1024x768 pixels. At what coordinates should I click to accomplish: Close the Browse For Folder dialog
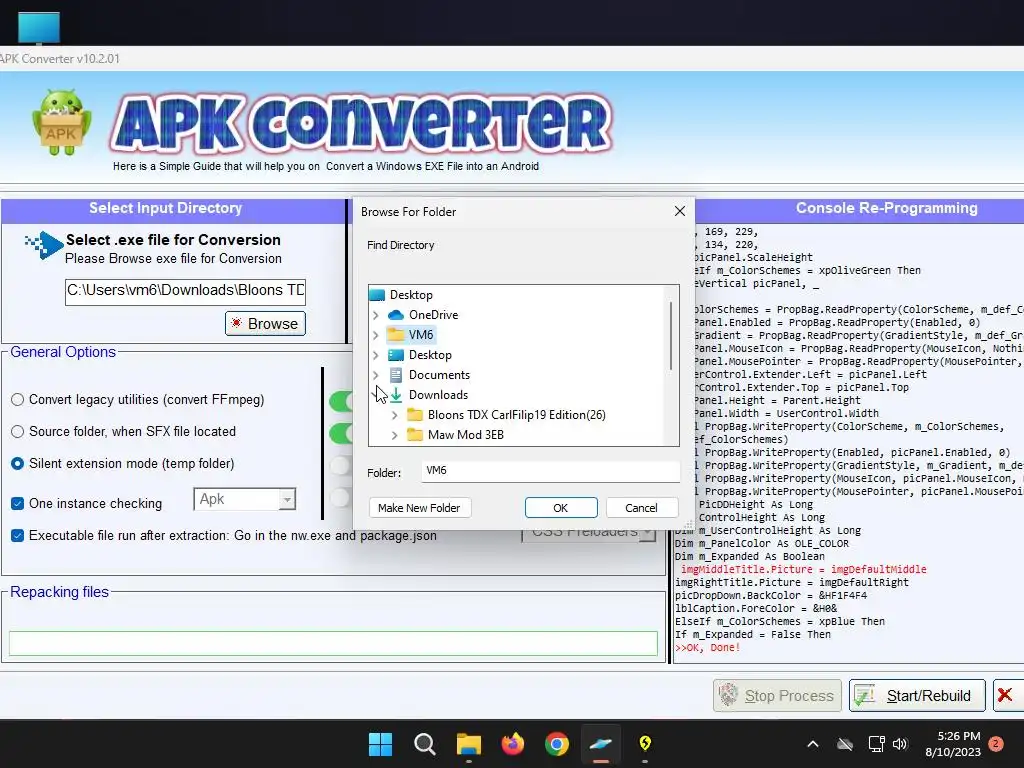click(680, 211)
